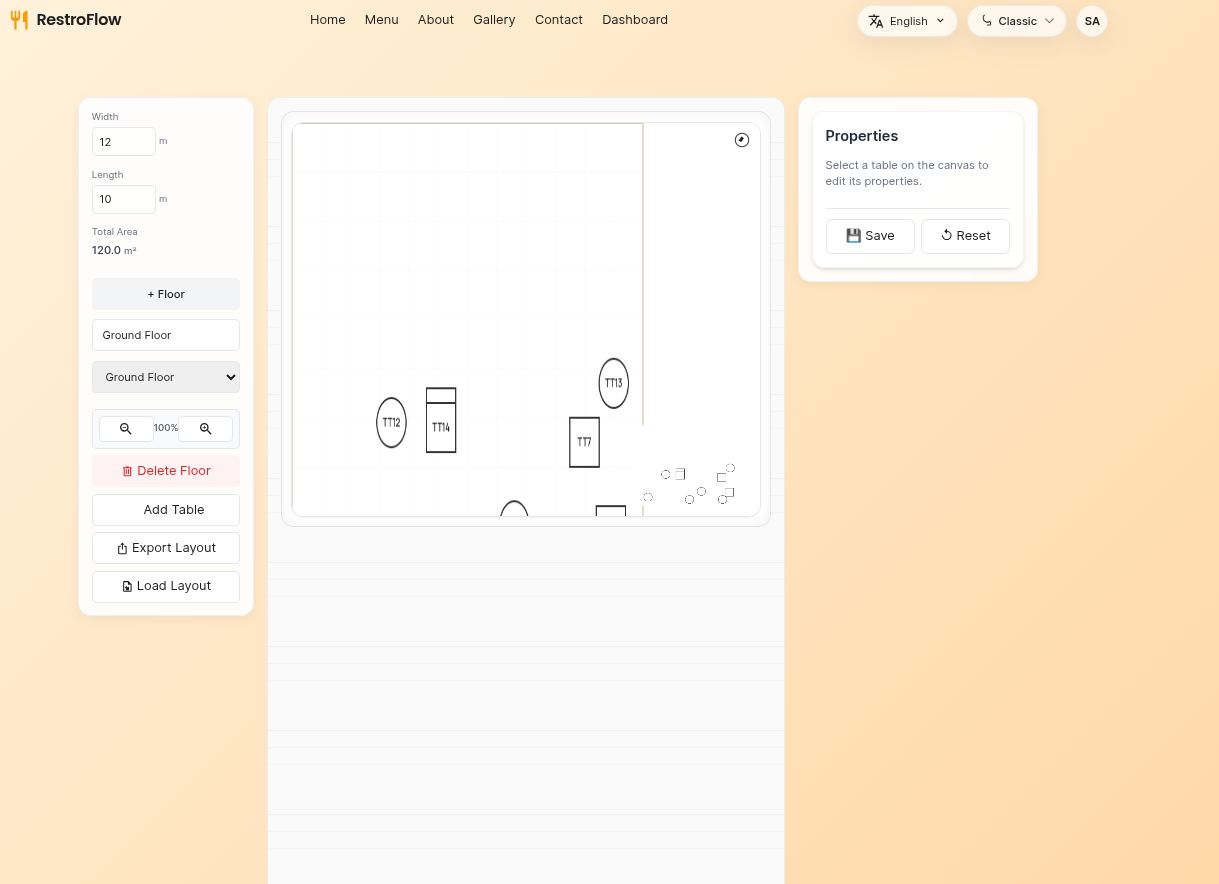
Task: Click the Width input field
Action: point(124,142)
